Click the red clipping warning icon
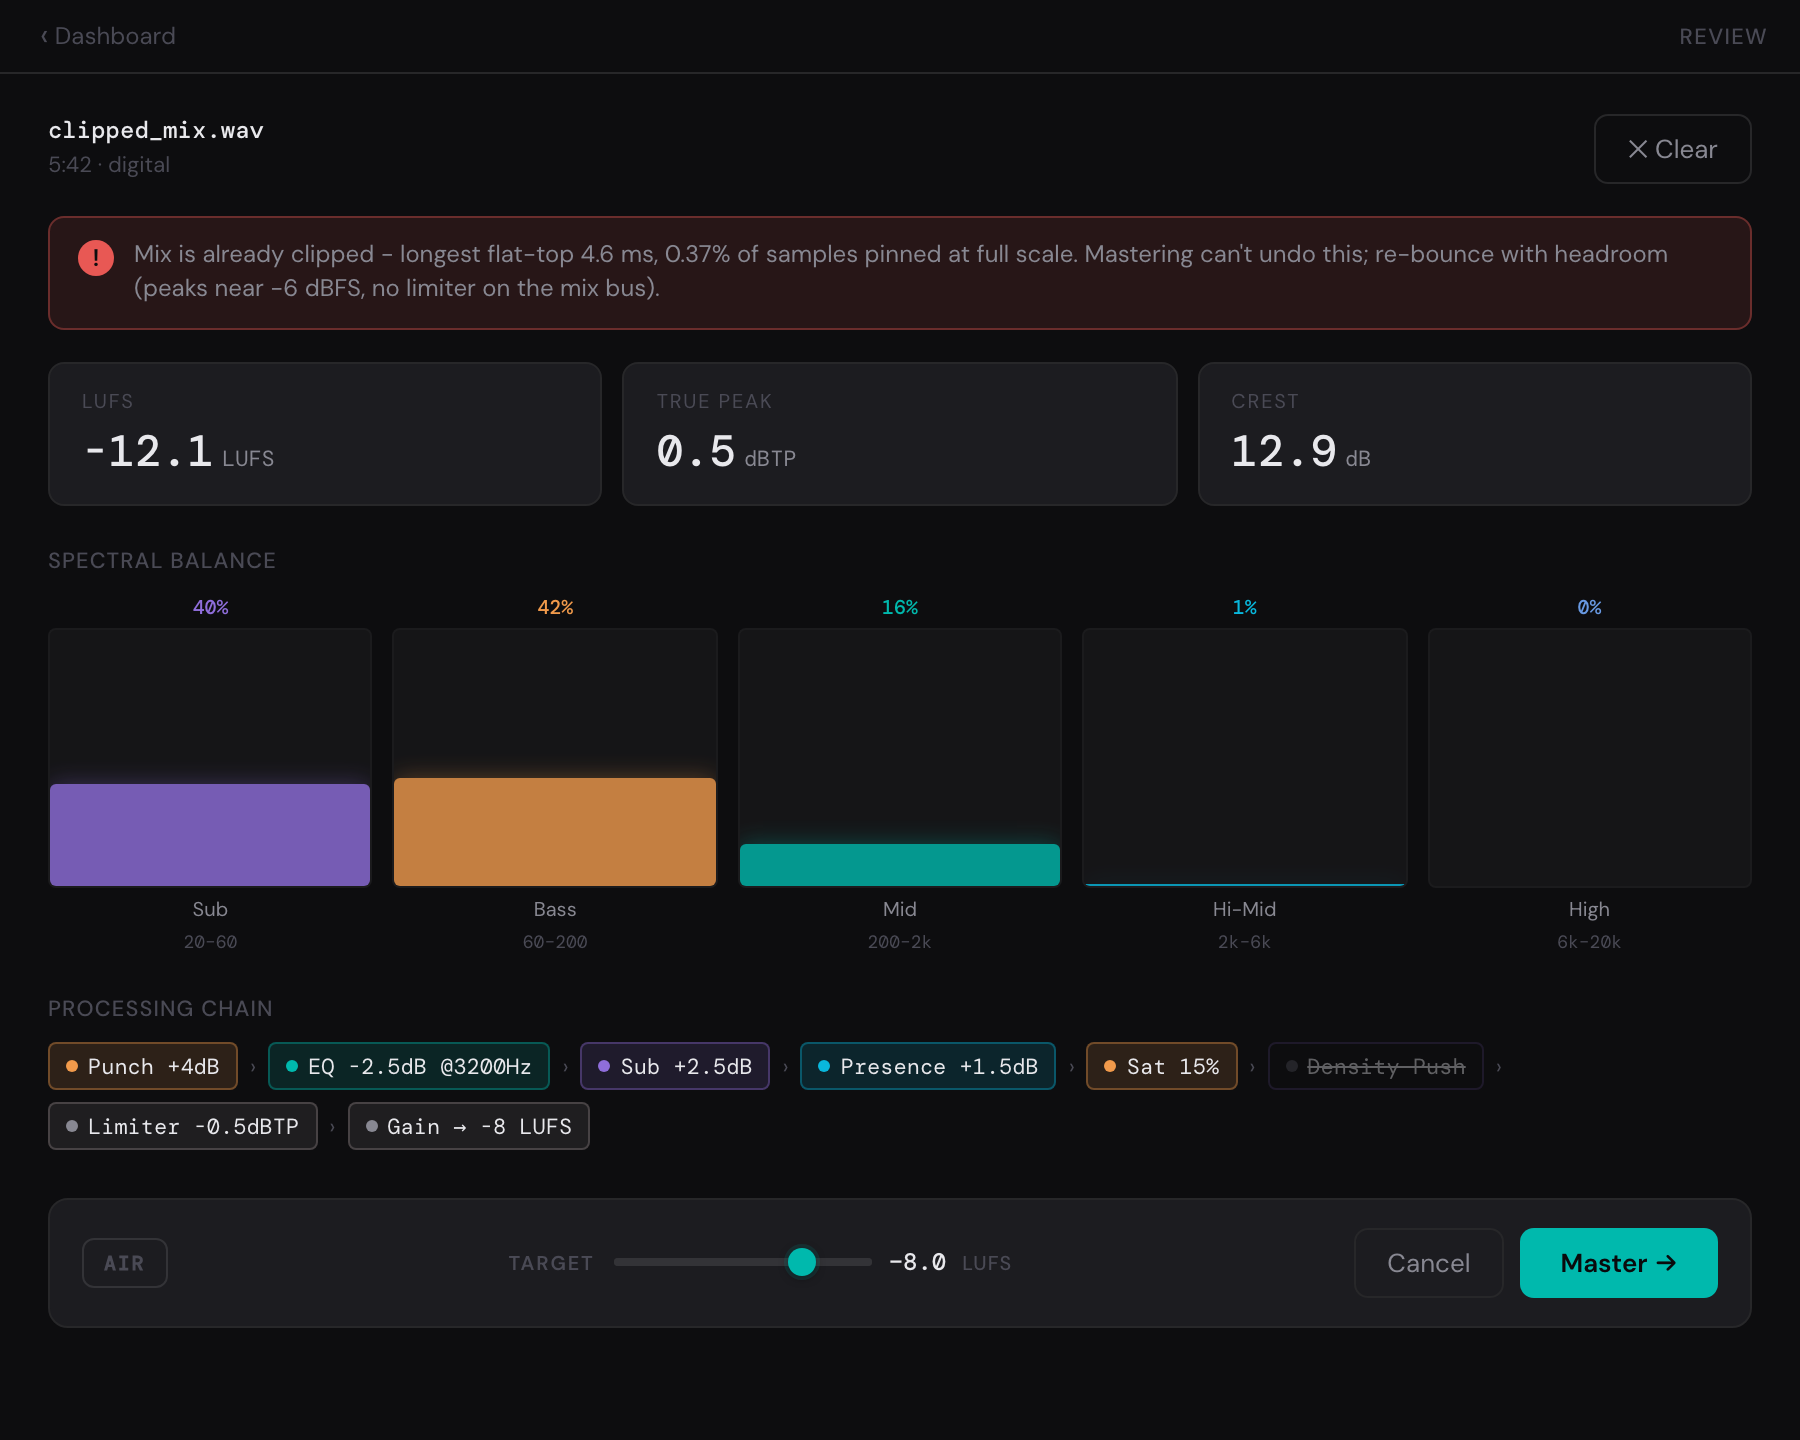 [x=96, y=258]
